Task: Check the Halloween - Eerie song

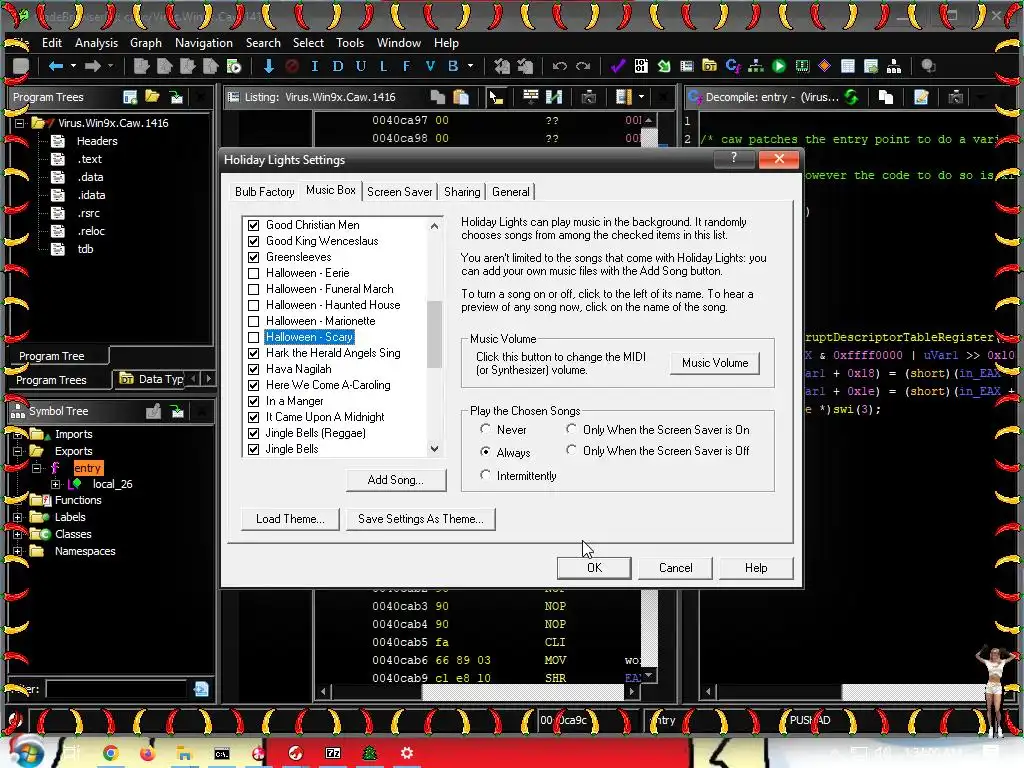Action: (253, 273)
